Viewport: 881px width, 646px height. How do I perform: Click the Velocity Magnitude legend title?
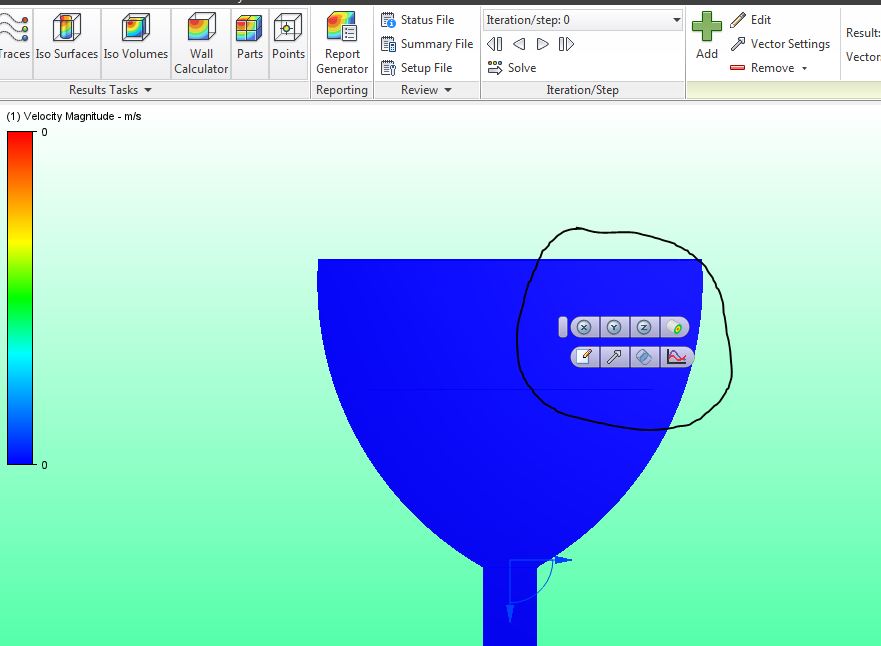click(74, 116)
